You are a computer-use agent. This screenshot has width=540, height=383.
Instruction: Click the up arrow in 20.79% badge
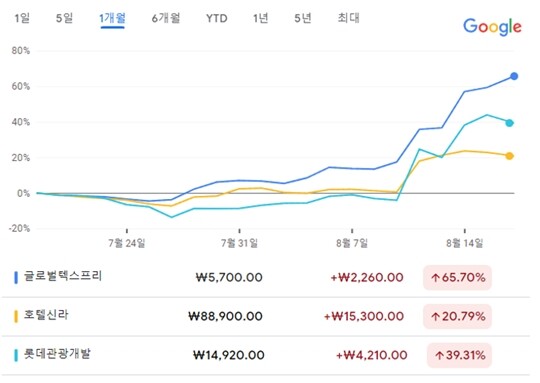click(436, 317)
